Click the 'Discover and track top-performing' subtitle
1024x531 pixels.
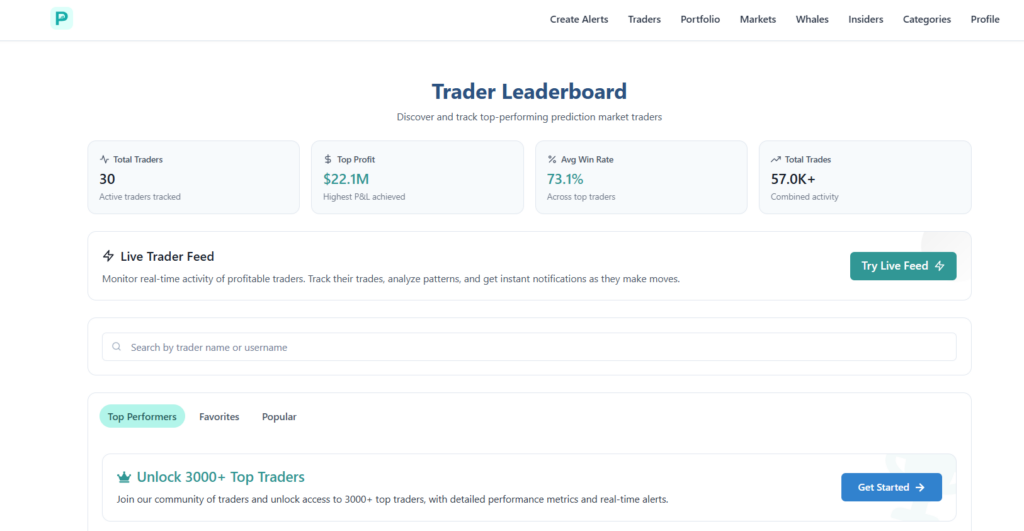(529, 117)
